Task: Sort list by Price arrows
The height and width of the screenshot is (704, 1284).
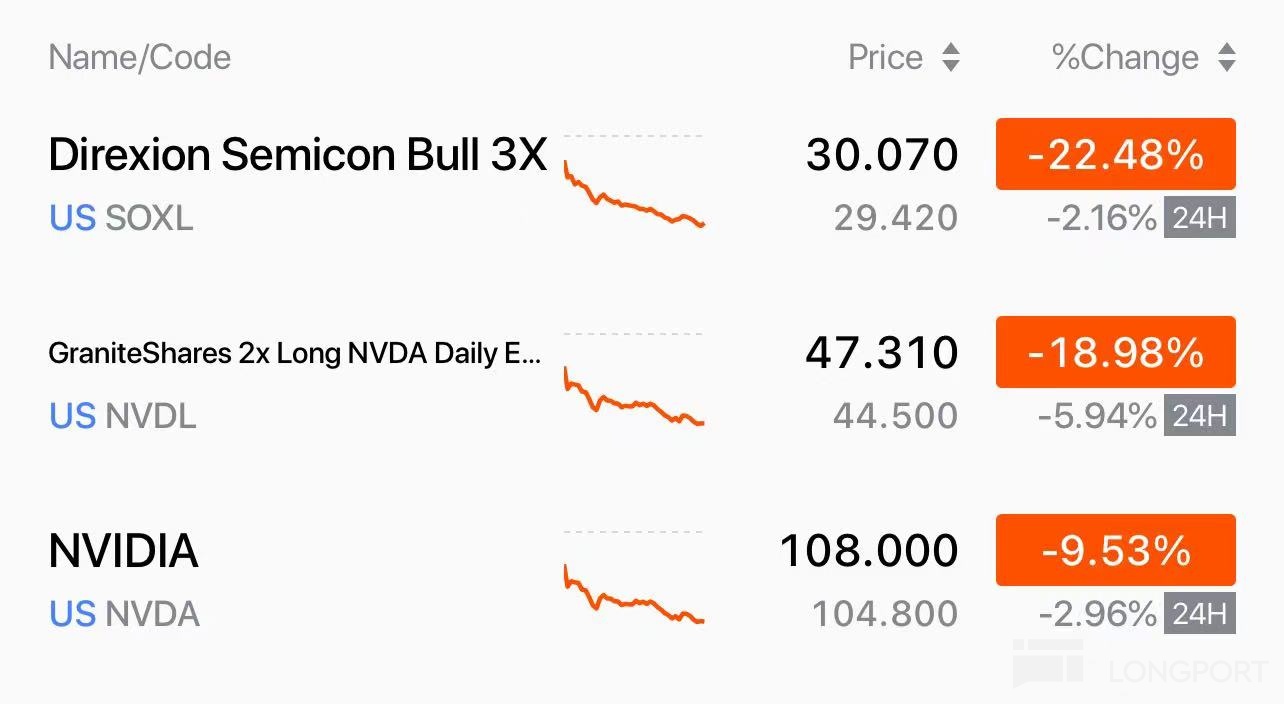Action: point(951,58)
